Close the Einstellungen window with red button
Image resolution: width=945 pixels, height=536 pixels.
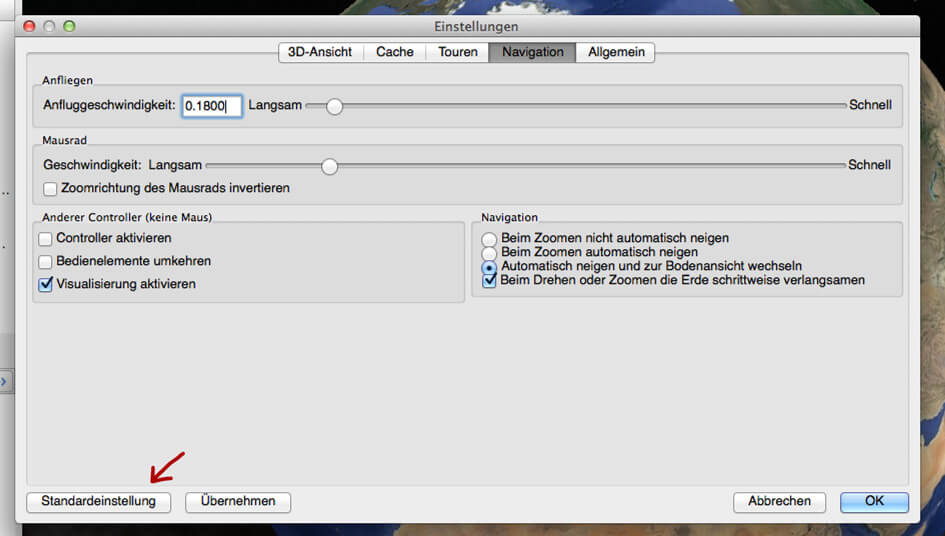[29, 26]
